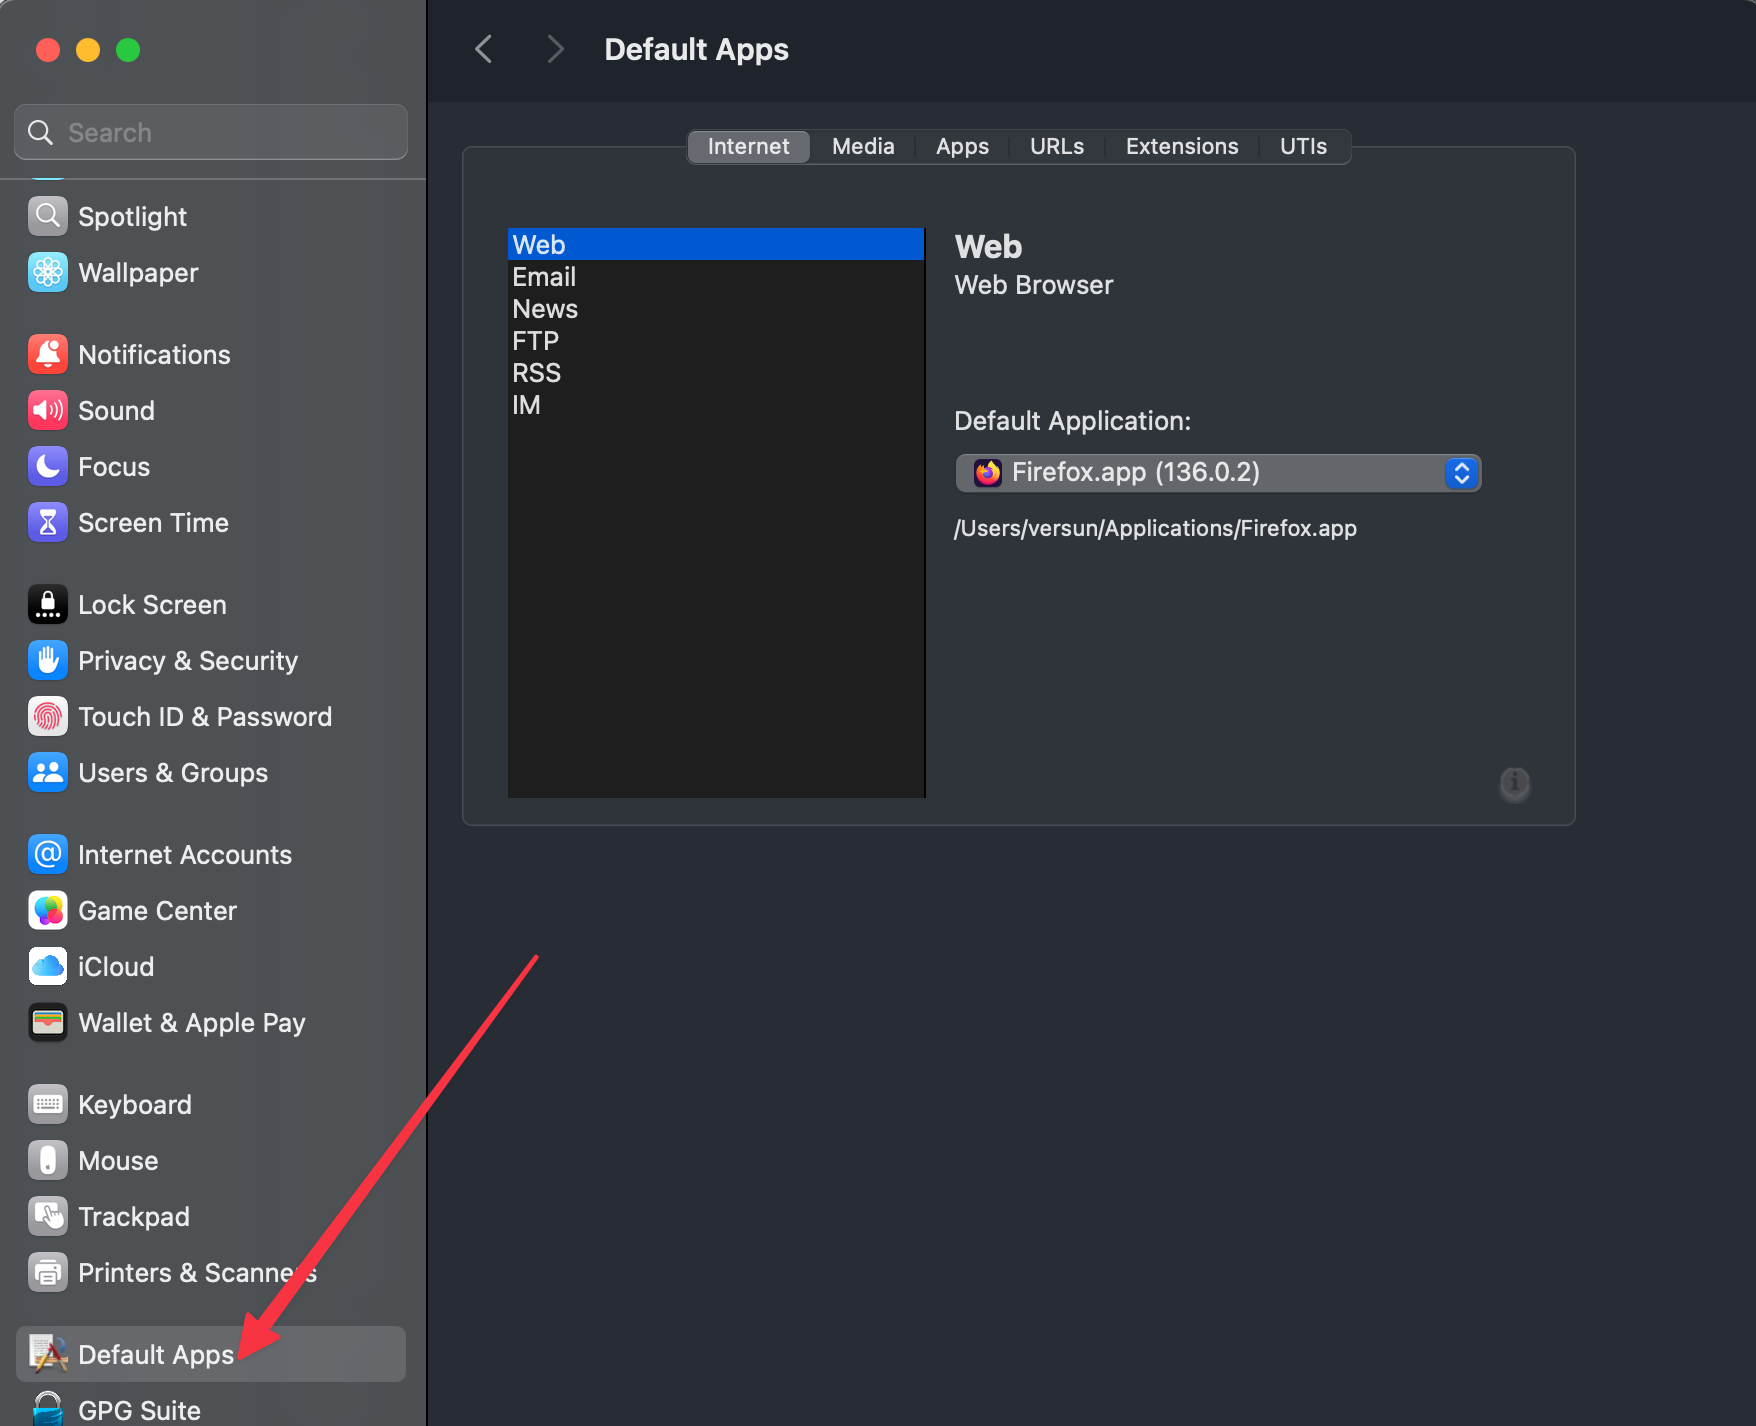Go forward using the right chevron
Screen dimensions: 1756x1426
[555, 49]
